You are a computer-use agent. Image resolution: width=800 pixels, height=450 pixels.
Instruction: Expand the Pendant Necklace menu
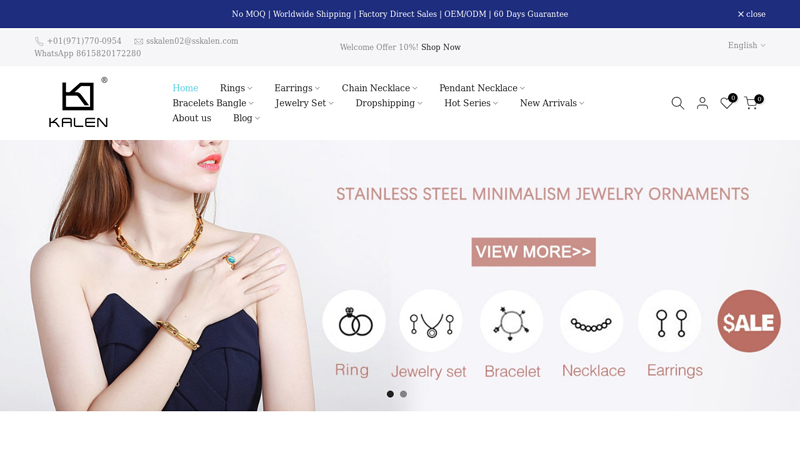pos(482,88)
